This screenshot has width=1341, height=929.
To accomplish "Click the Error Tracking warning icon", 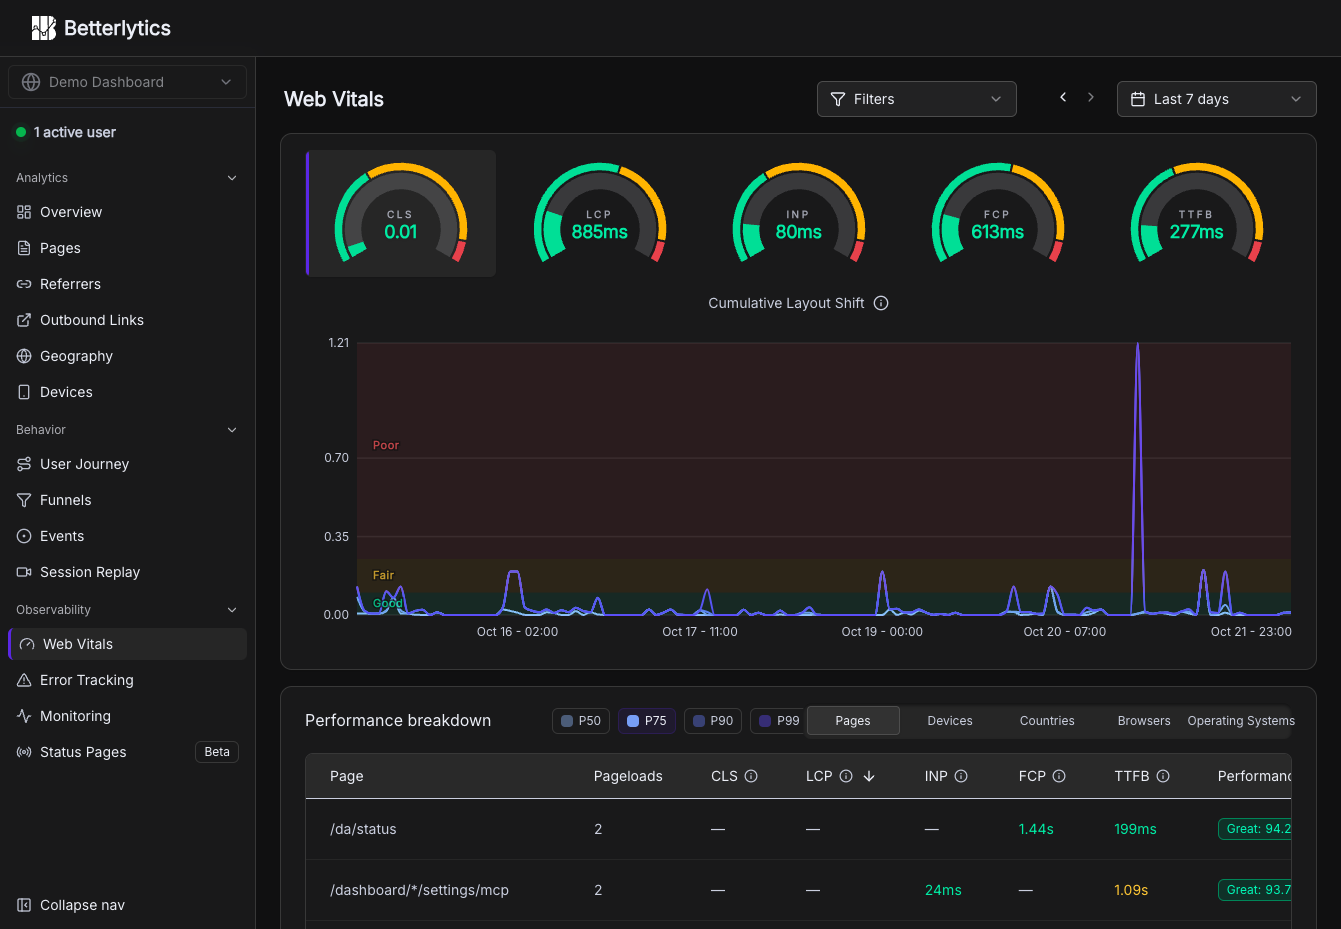I will coord(24,680).
